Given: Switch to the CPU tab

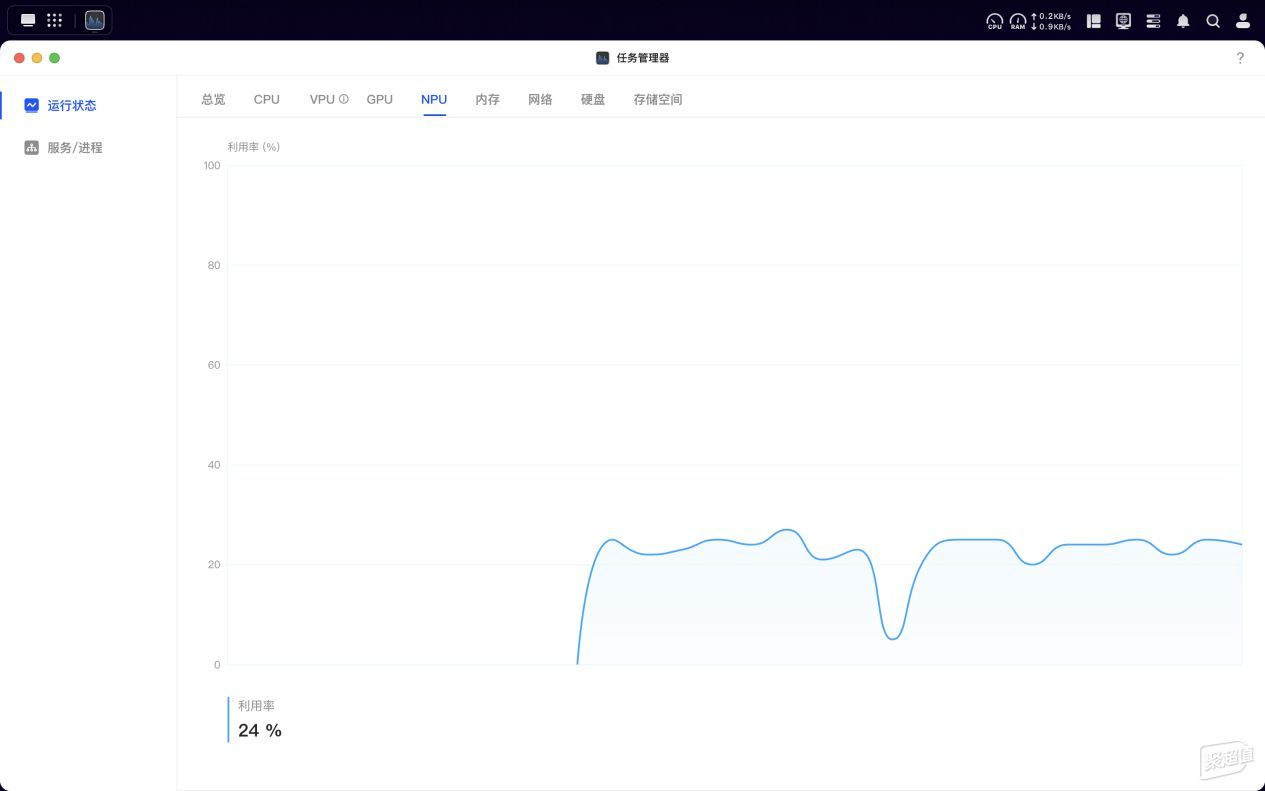Looking at the screenshot, I should (x=267, y=99).
